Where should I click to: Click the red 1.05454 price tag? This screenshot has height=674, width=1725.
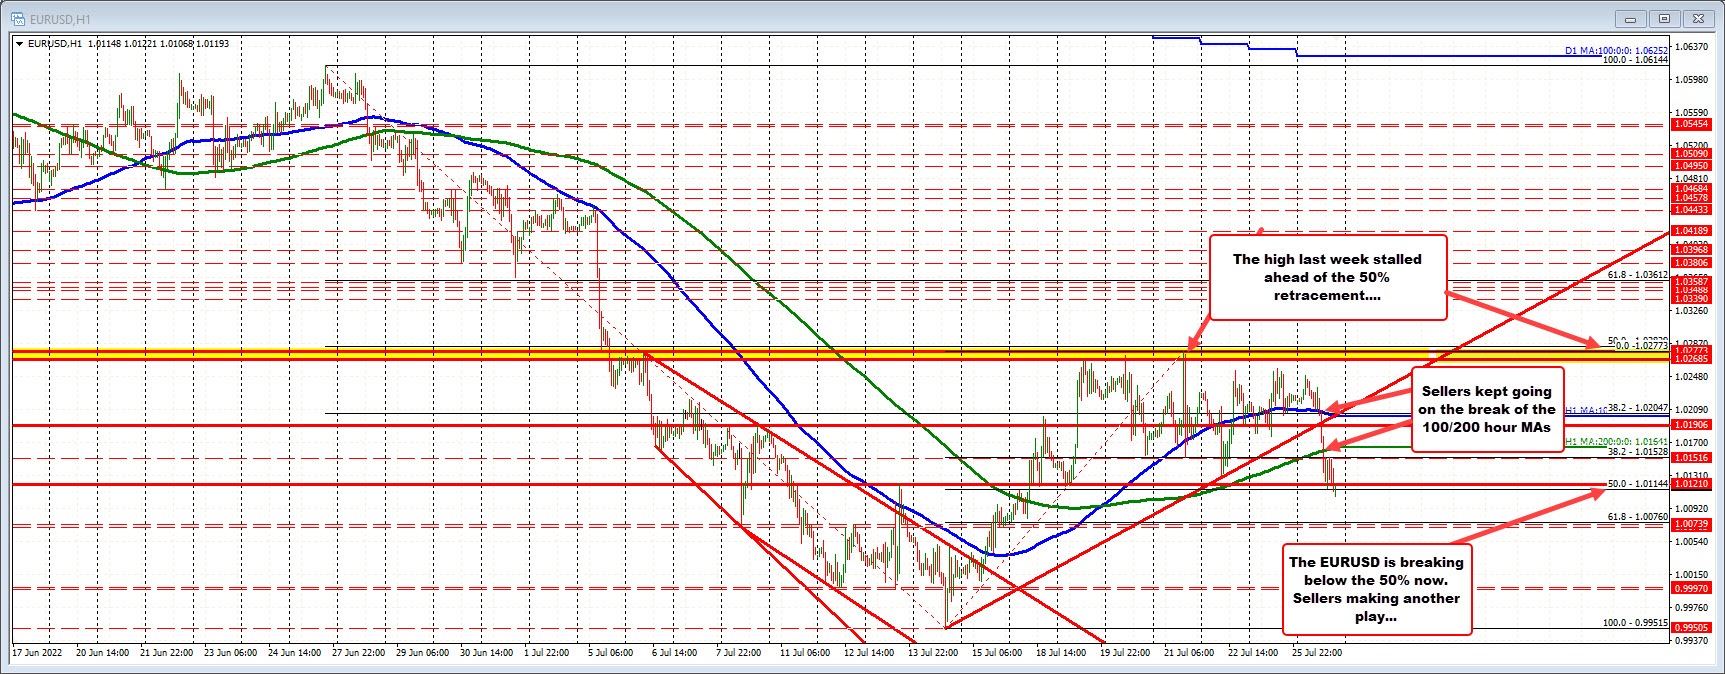(1691, 124)
